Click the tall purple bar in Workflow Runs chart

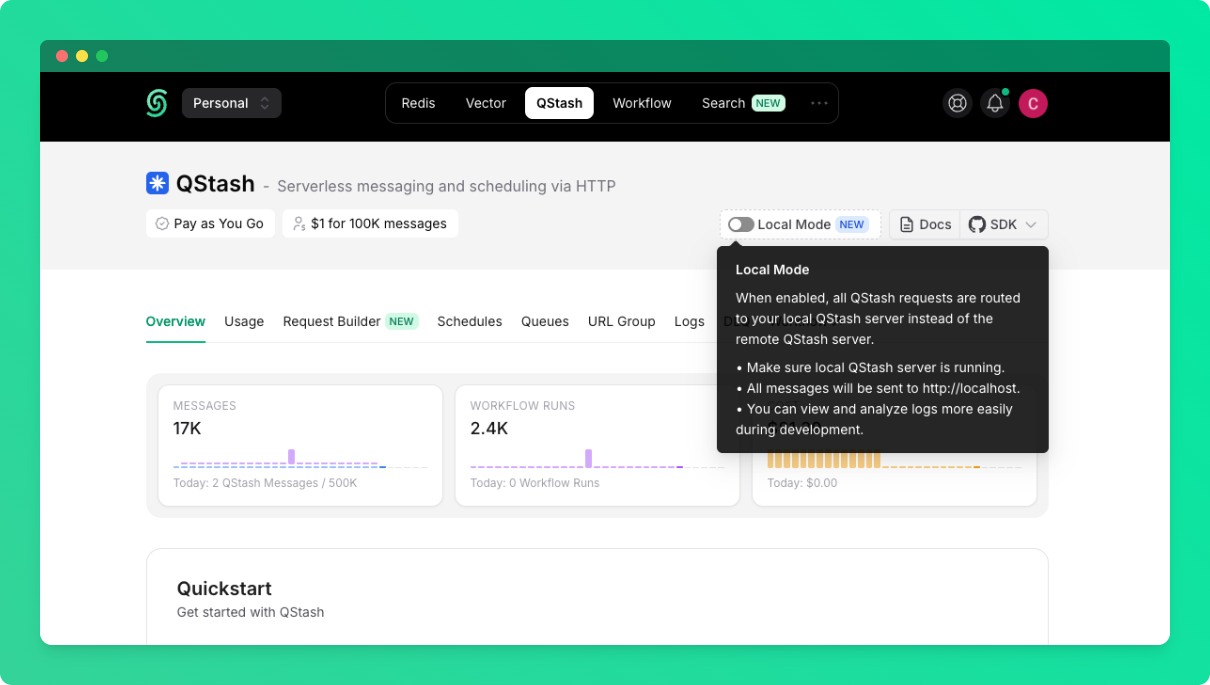coord(589,458)
